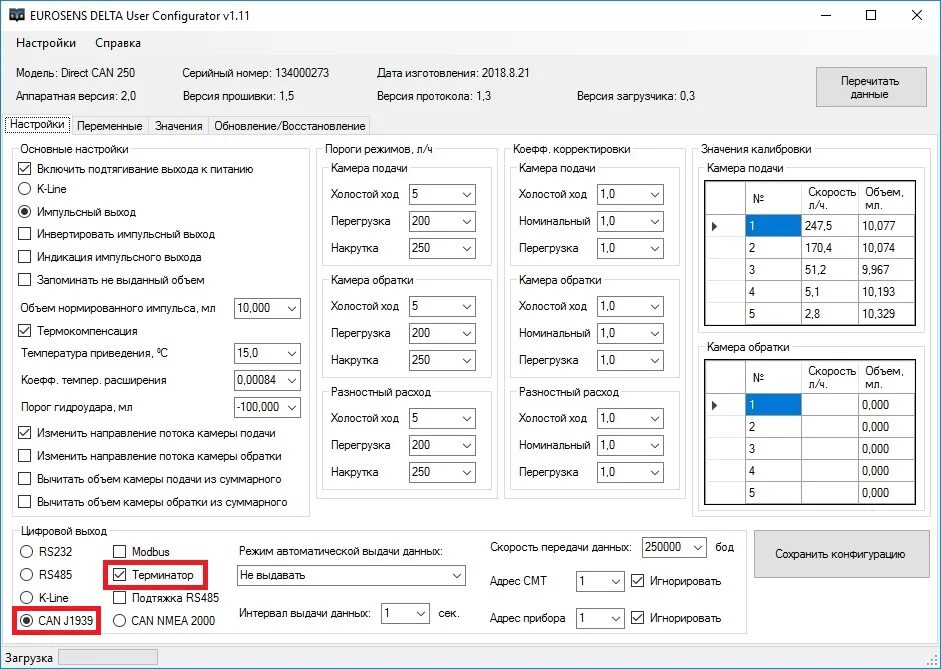Open the Справка menu
Viewport: 941px width, 669px height.
pyautogui.click(x=118, y=43)
